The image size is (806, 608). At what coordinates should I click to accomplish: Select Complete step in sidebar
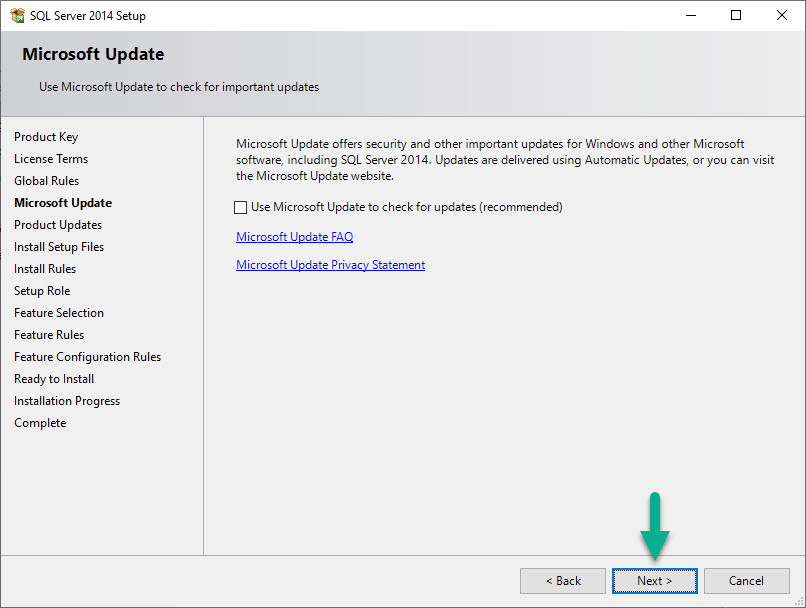pyautogui.click(x=41, y=423)
